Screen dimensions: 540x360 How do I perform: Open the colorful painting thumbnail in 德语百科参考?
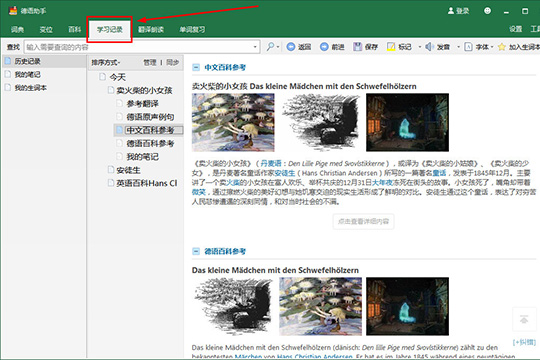click(x=320, y=306)
